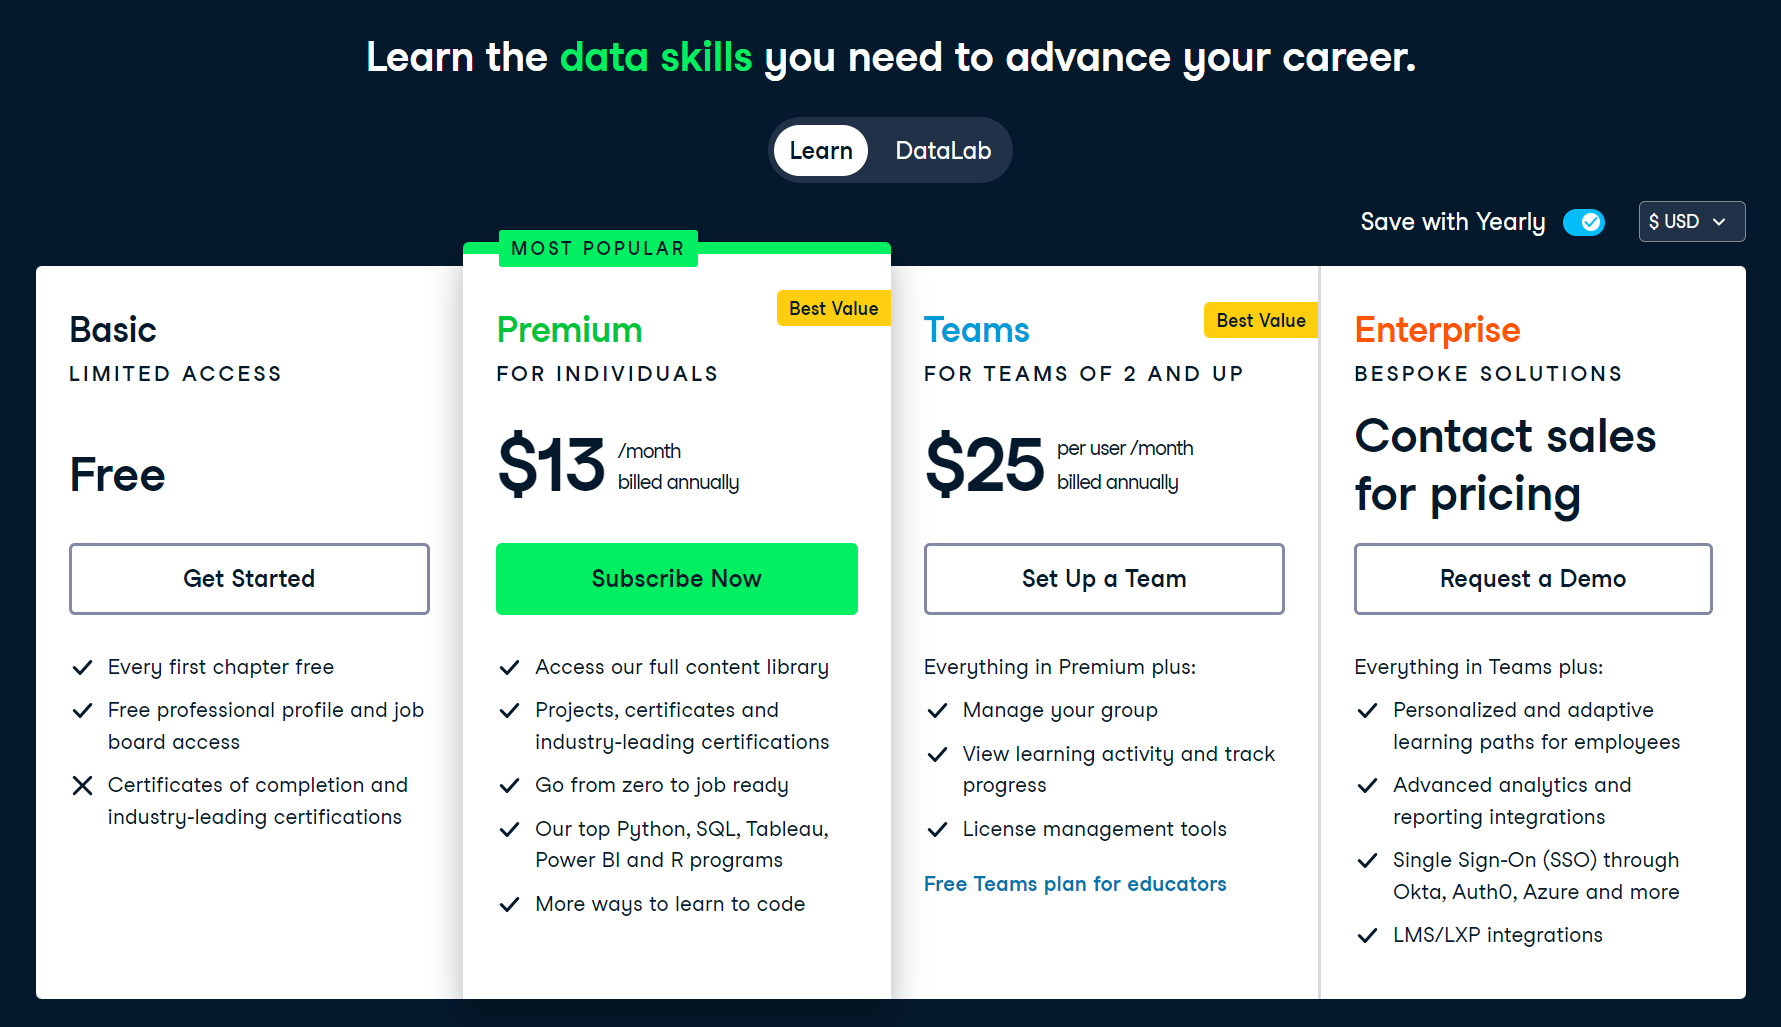
Task: Click the checkmark beside "Every first chapter free"
Action: point(83,667)
